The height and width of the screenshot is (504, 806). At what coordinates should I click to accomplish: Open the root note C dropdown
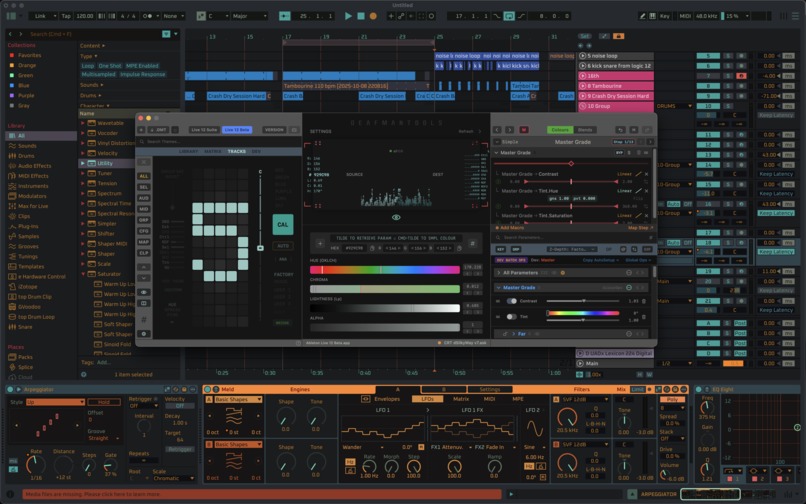point(218,16)
